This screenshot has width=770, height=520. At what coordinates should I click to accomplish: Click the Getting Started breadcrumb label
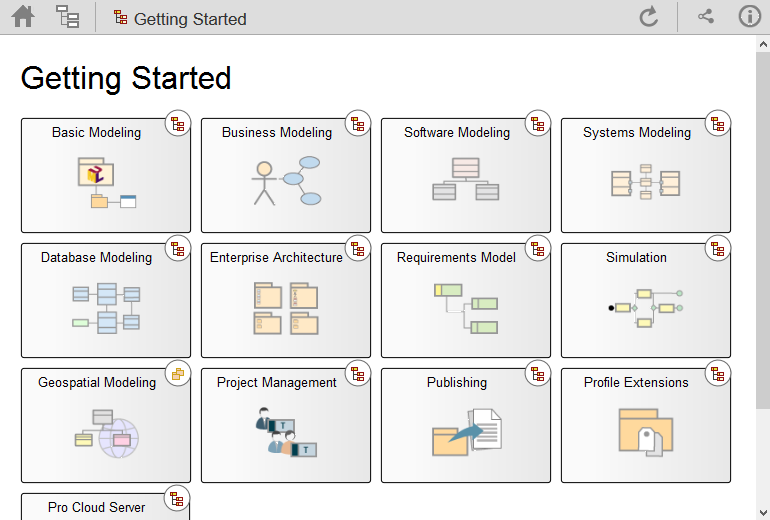189,19
